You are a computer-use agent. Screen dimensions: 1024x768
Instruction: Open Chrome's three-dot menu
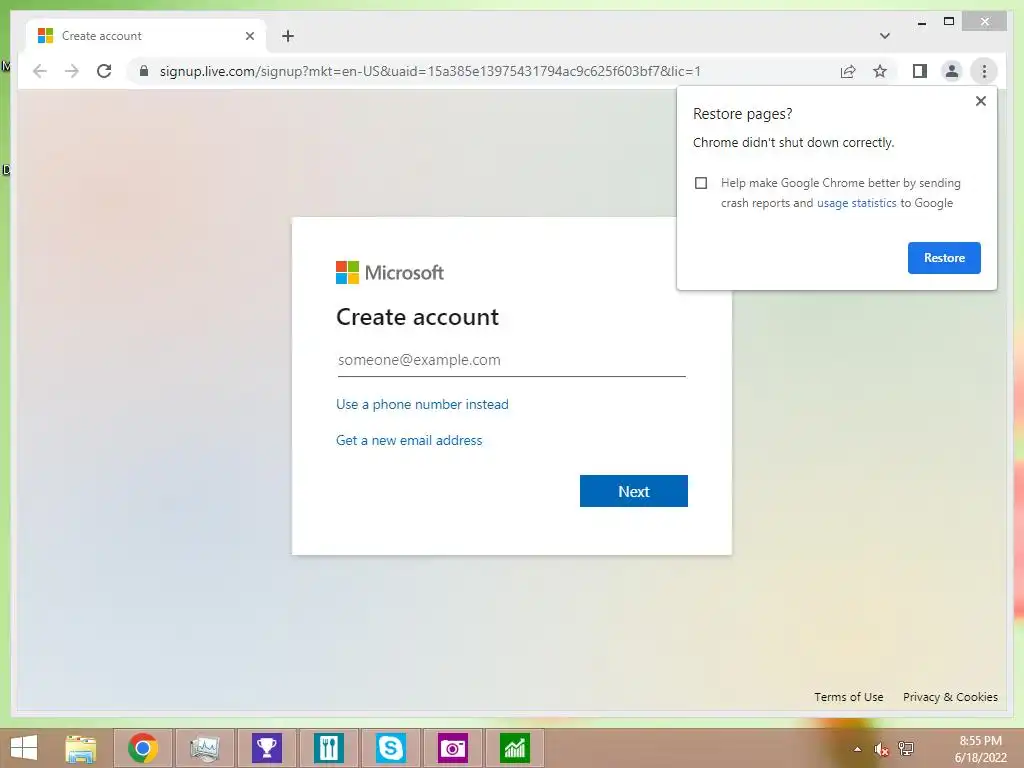[x=984, y=71]
